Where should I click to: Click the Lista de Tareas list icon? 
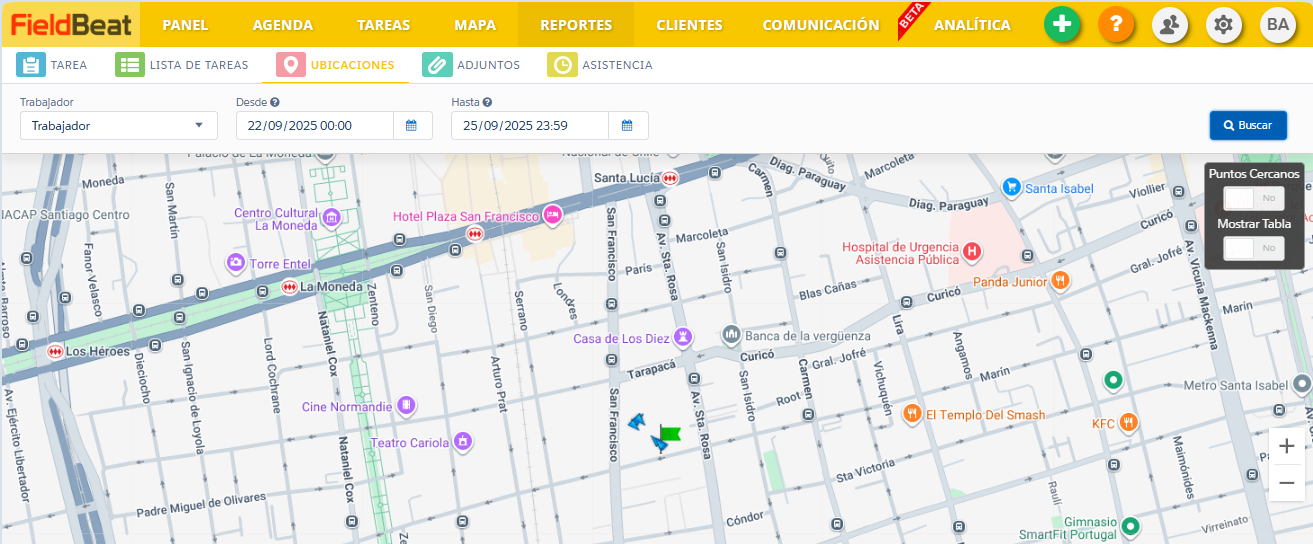point(129,65)
